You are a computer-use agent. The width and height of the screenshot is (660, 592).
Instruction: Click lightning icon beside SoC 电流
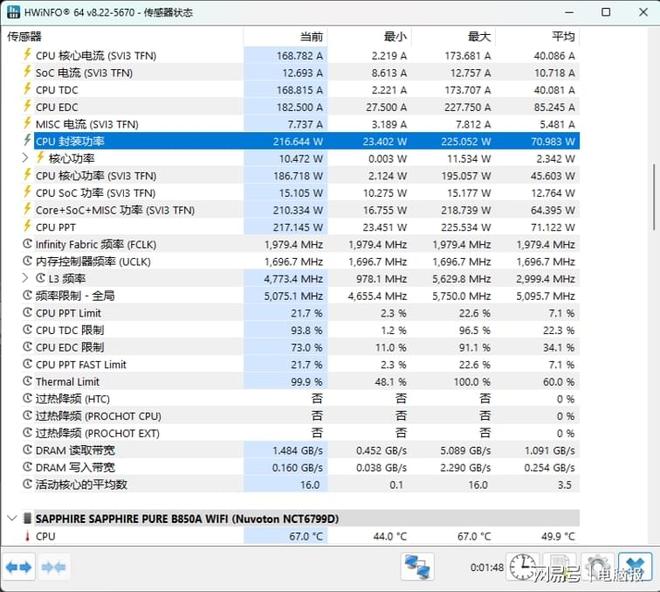click(x=27, y=72)
